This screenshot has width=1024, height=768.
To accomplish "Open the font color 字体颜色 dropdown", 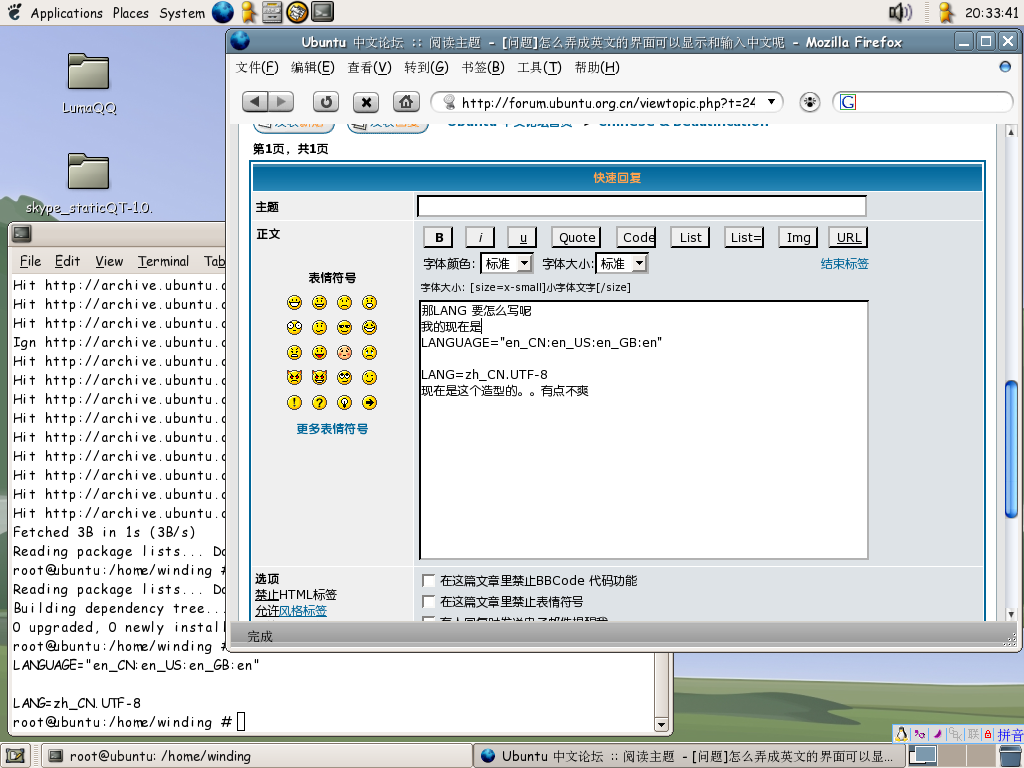I will tap(507, 263).
